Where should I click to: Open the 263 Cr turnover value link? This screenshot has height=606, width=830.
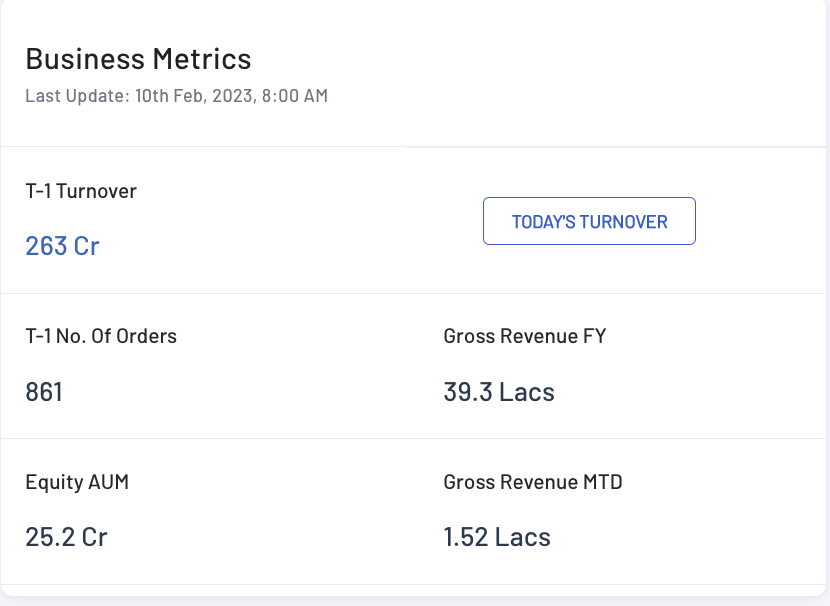62,245
